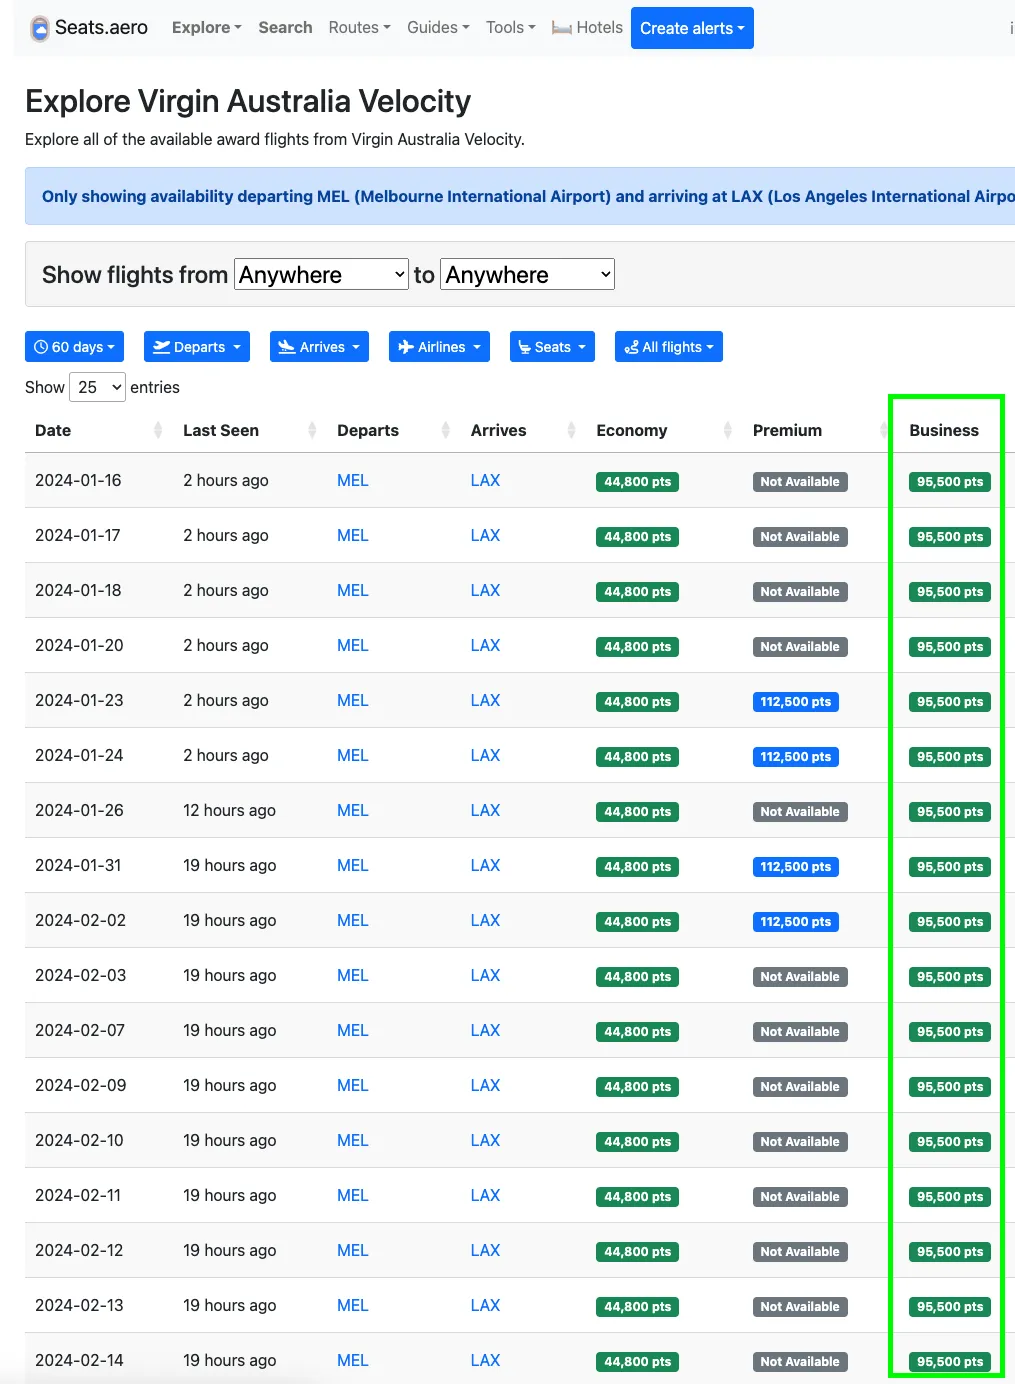Click the Premium column header
Screen dimensions: 1015x1384
(x=787, y=430)
